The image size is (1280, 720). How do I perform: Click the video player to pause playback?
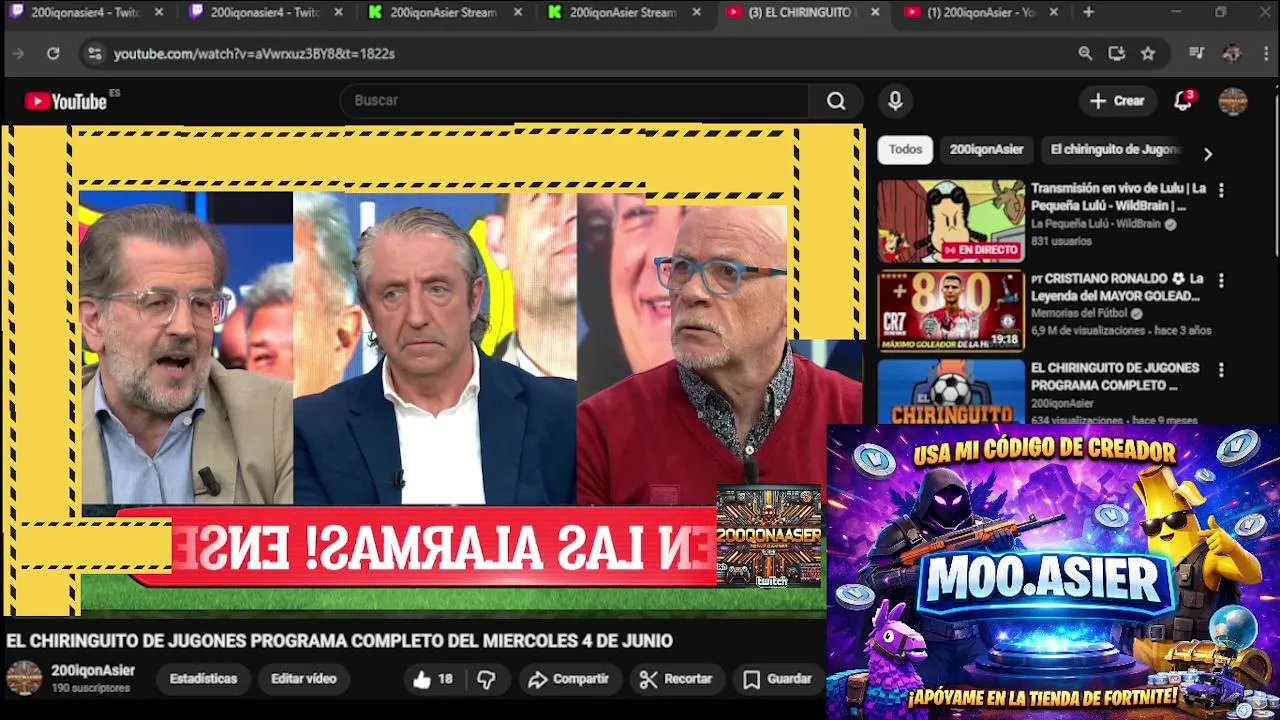click(x=432, y=370)
